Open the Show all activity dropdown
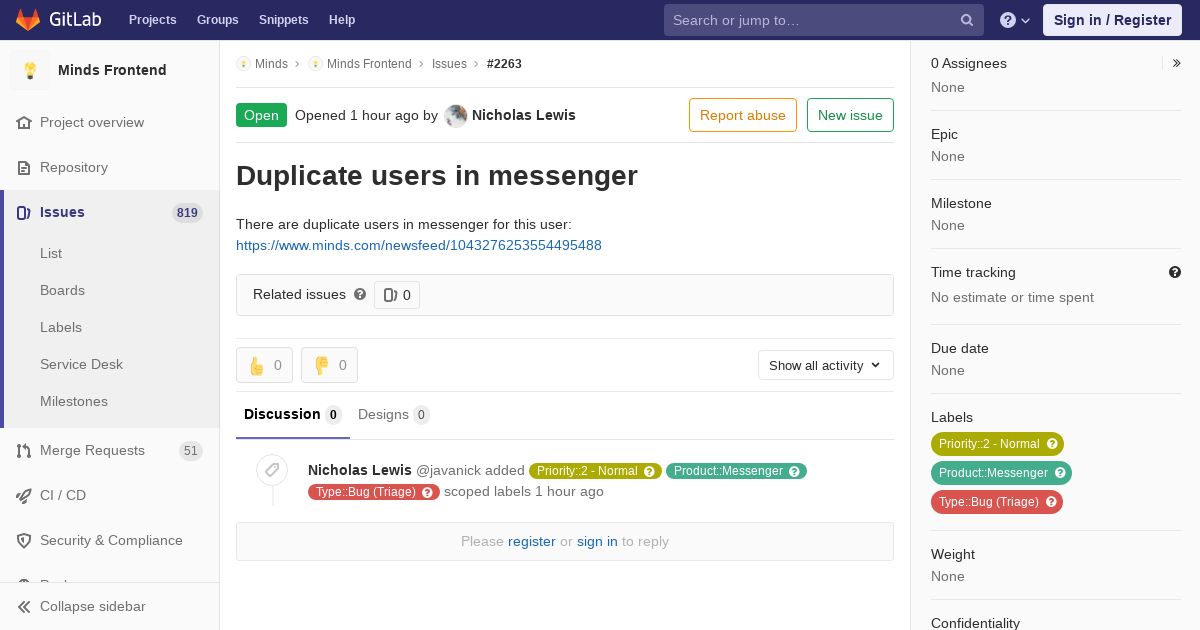The image size is (1200, 630). [826, 365]
